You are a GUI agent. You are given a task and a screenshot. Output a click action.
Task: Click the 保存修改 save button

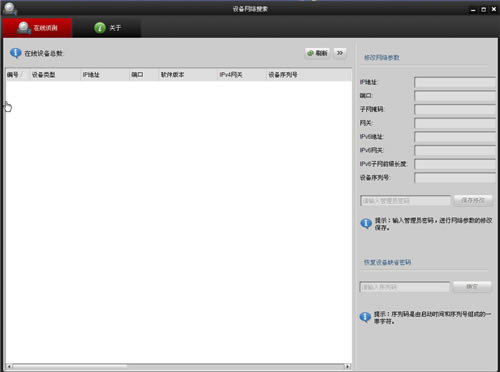point(473,200)
